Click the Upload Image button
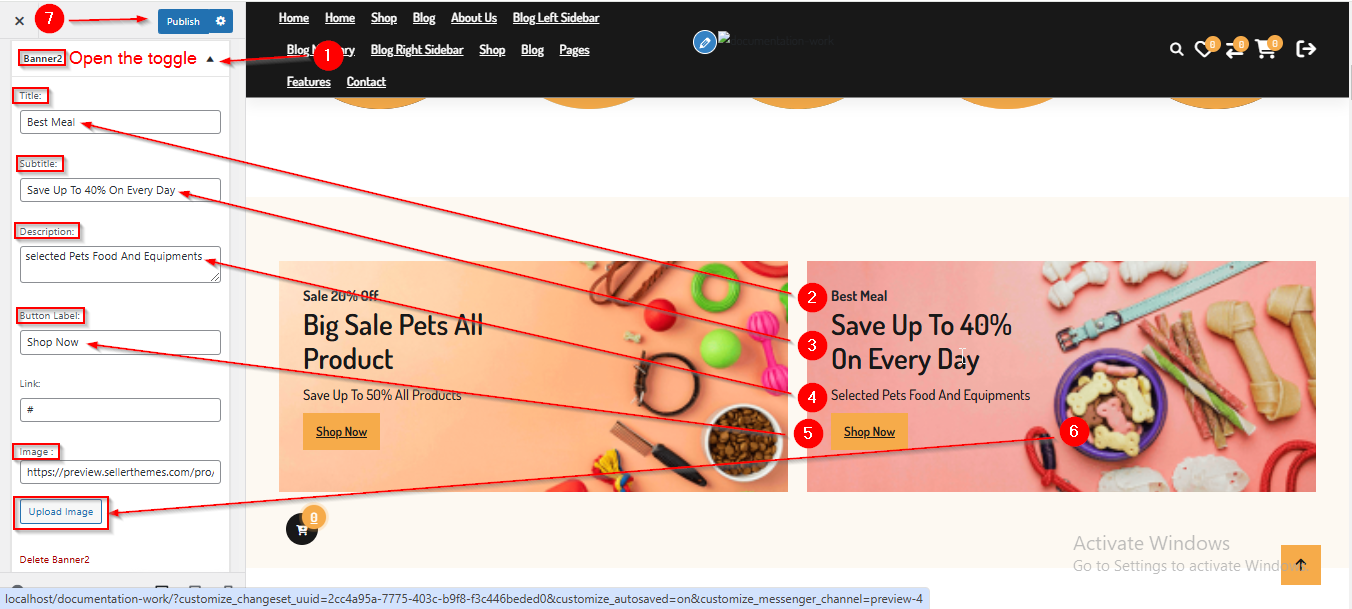The height and width of the screenshot is (609, 1352). pyautogui.click(x=61, y=512)
